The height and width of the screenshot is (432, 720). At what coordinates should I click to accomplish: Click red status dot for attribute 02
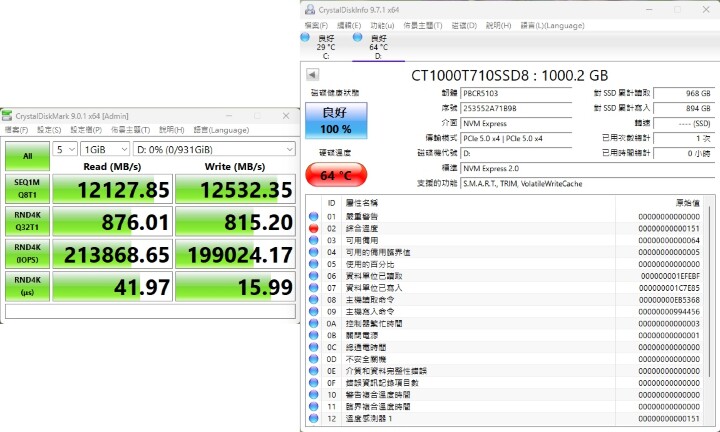pyautogui.click(x=314, y=229)
